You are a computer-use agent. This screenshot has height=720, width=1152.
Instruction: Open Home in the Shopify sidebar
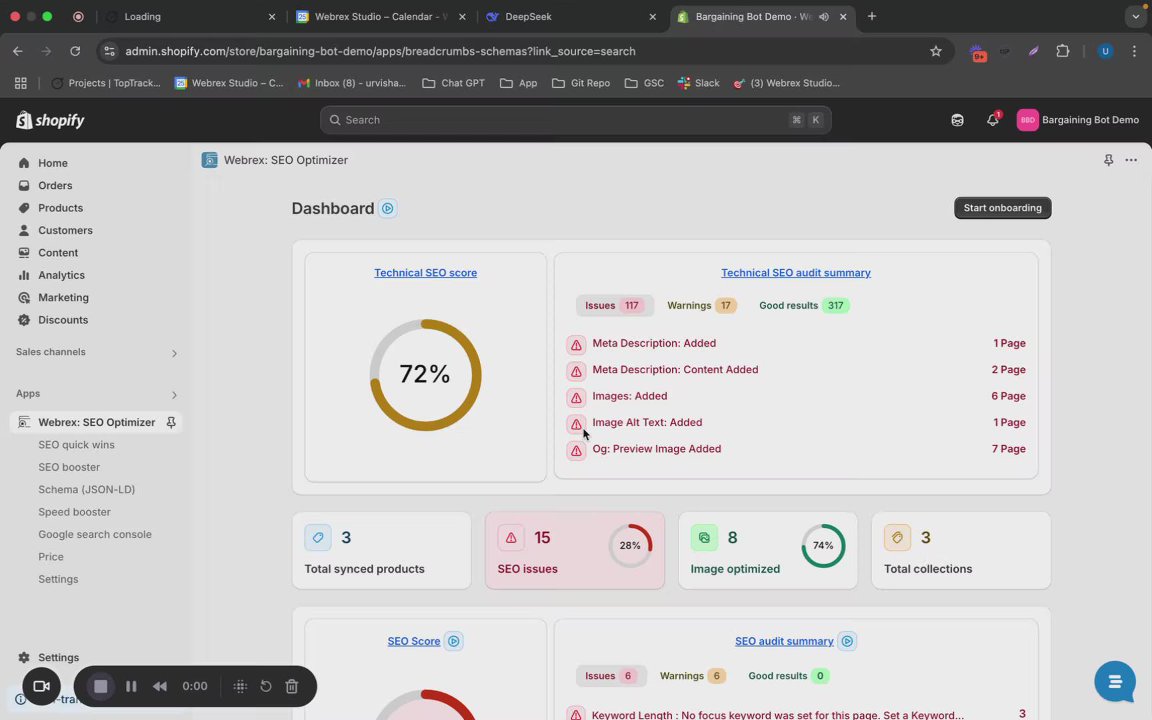(x=52, y=163)
